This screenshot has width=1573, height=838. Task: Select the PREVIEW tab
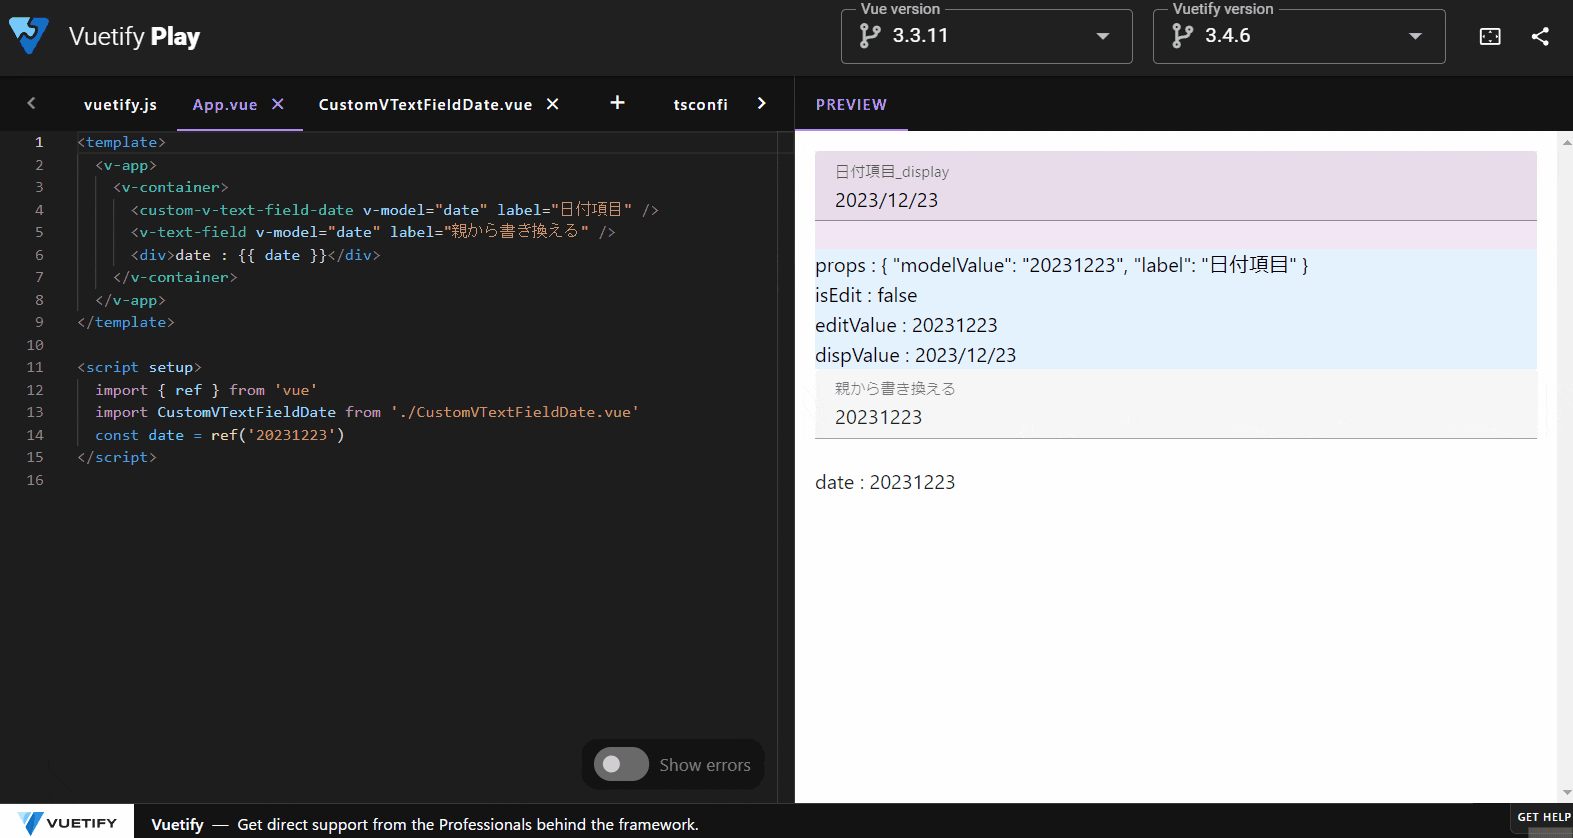click(x=851, y=104)
